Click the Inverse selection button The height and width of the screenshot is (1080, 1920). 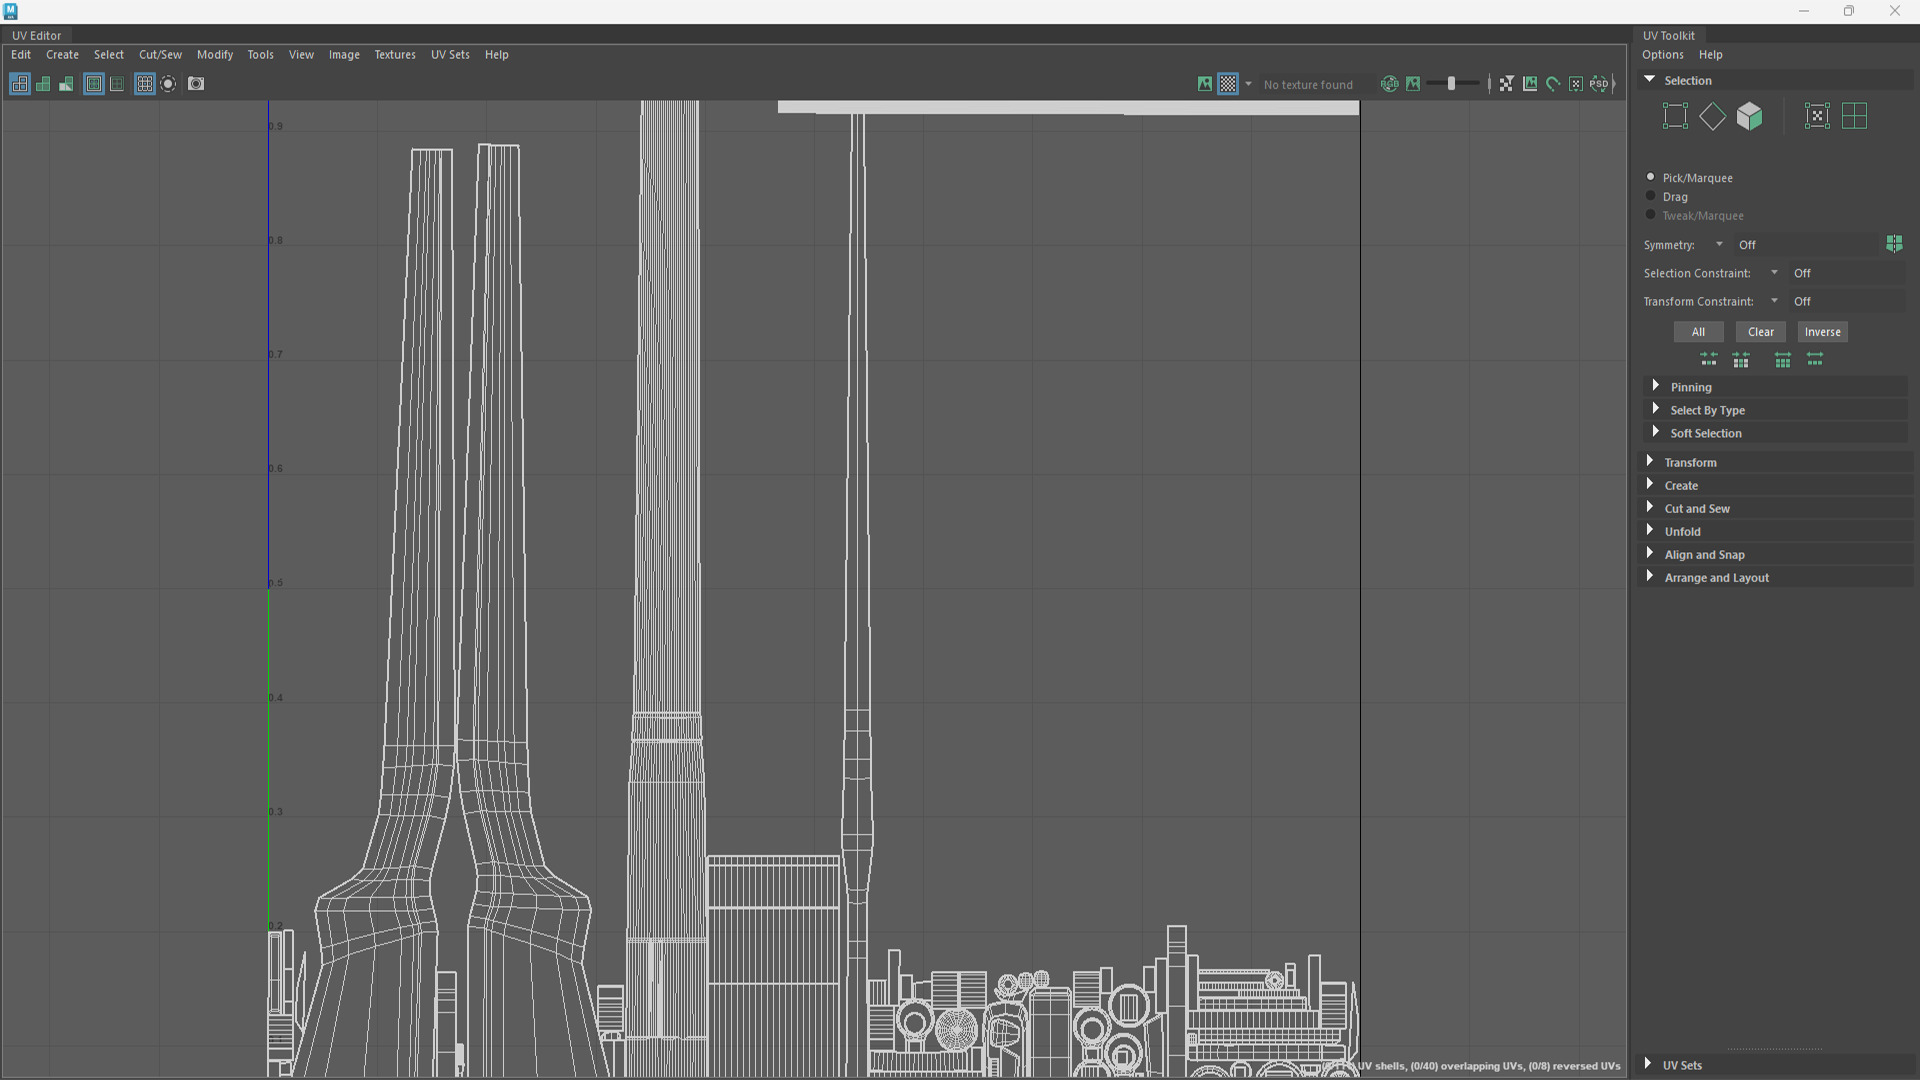[x=1822, y=332]
